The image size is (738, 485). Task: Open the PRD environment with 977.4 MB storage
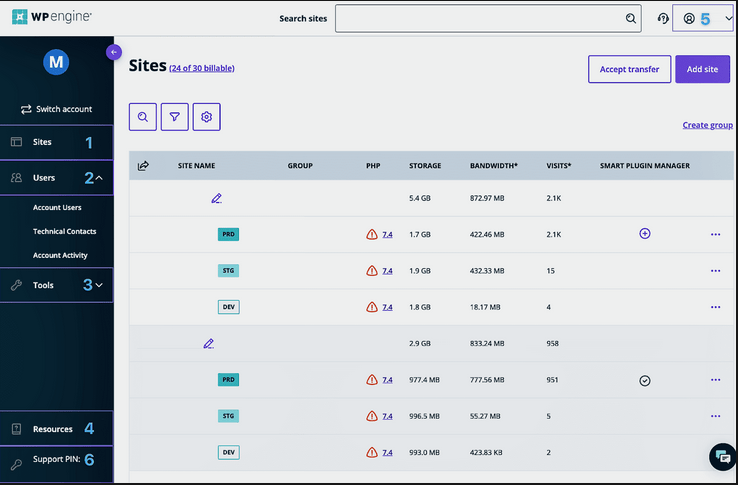click(228, 380)
